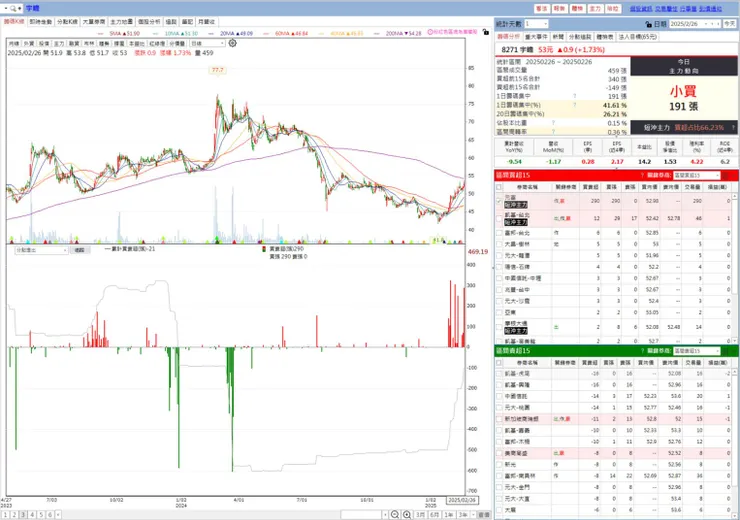Click red square icon in 區間買超15 header

726,176
